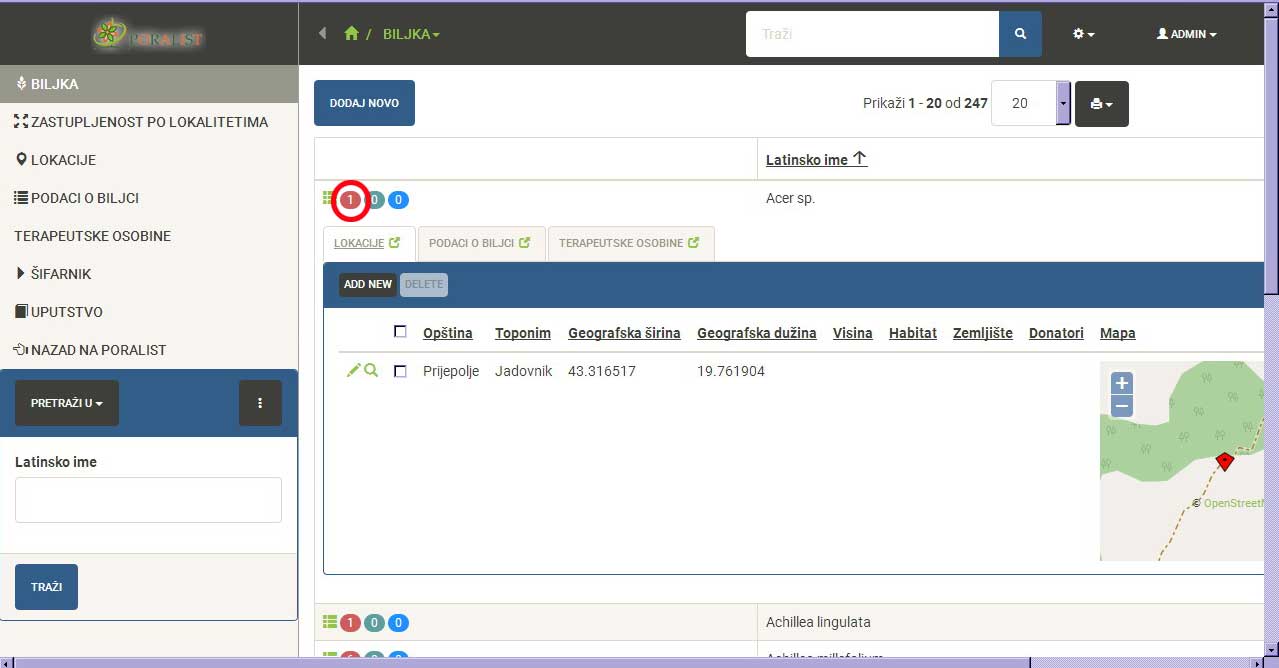Switch to Podaci o biljci tab

[x=480, y=243]
